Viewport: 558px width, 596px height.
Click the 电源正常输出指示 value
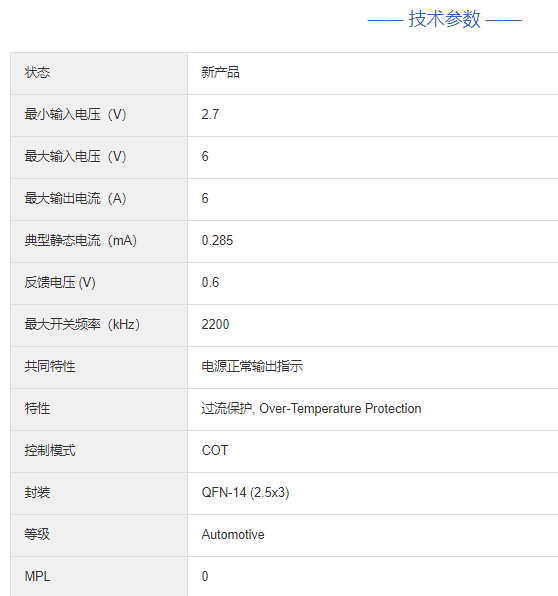(252, 366)
